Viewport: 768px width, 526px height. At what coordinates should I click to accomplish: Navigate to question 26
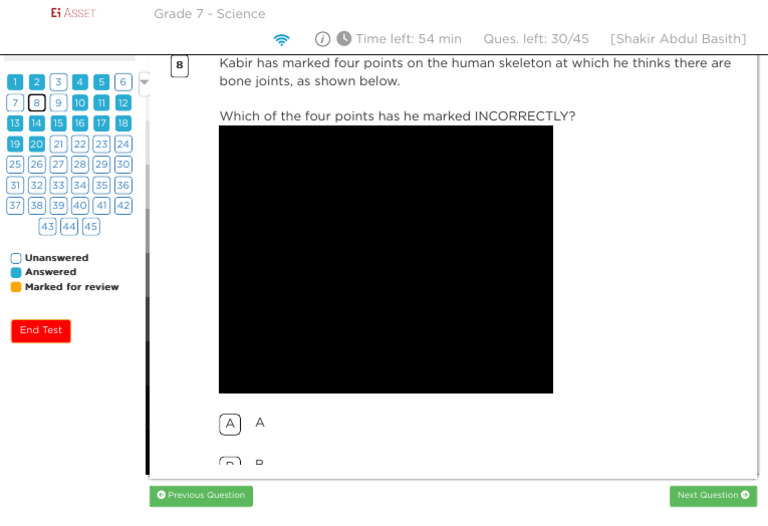coord(37,164)
